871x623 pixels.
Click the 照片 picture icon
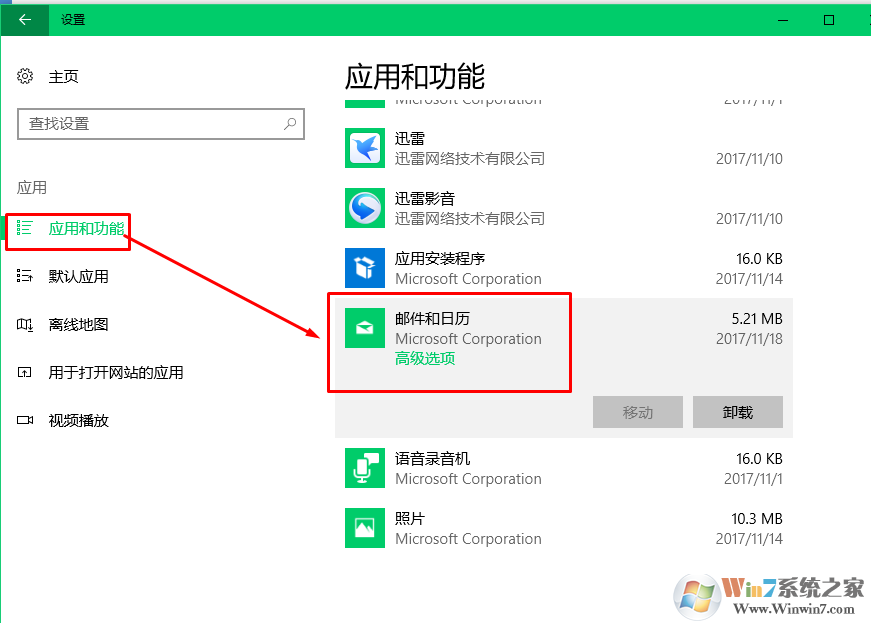click(x=365, y=528)
